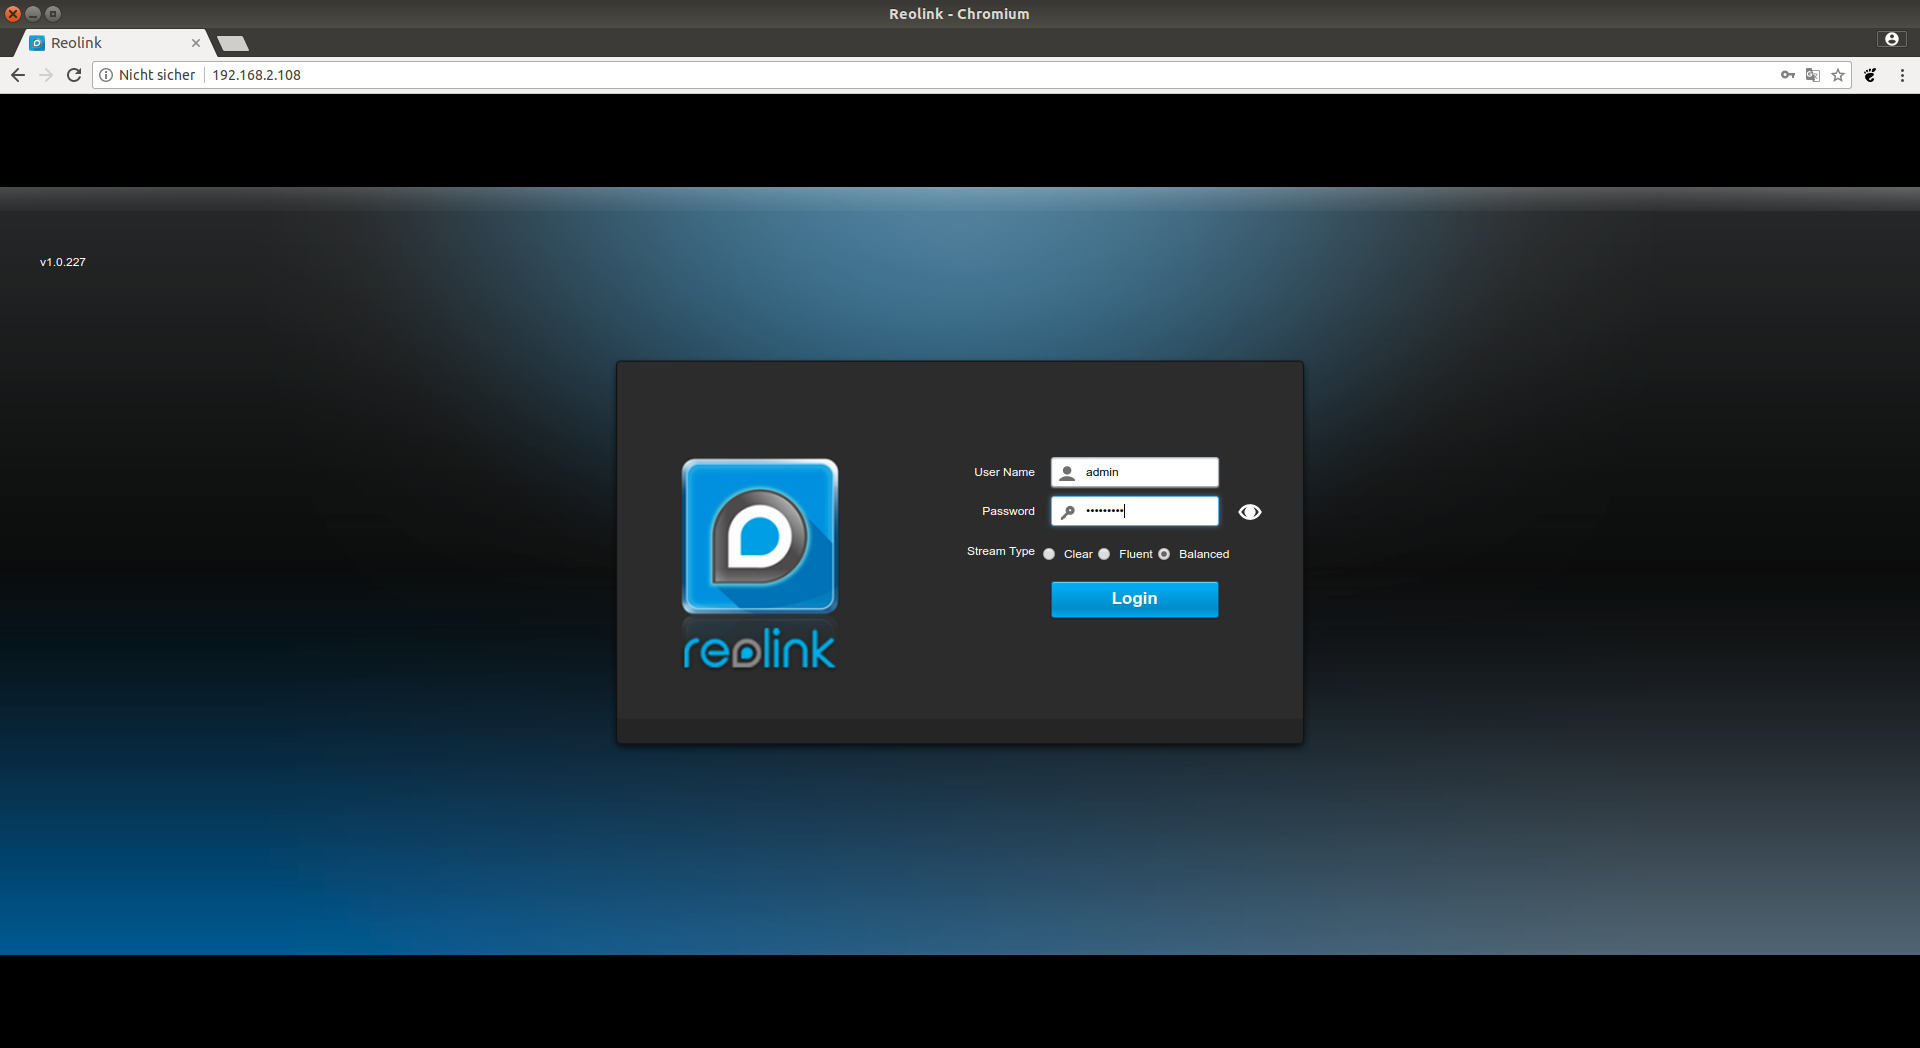This screenshot has width=1920, height=1048.
Task: Select the Fluent stream type option
Action: click(x=1104, y=554)
